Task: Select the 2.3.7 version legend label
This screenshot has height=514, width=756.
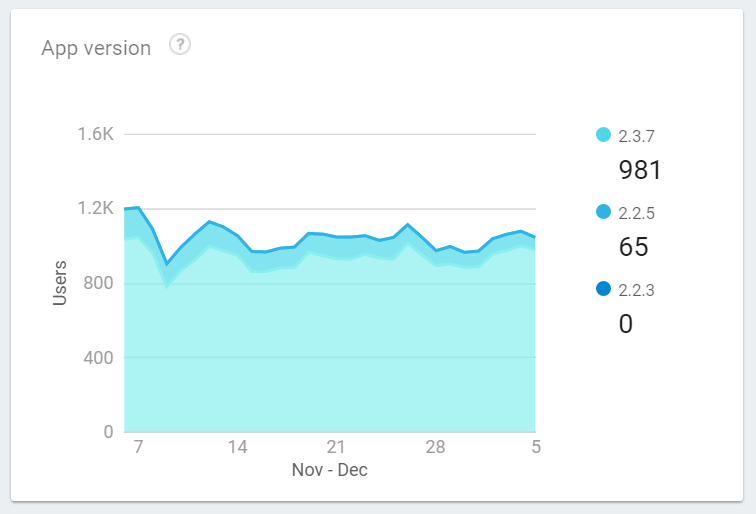Action: point(637,136)
